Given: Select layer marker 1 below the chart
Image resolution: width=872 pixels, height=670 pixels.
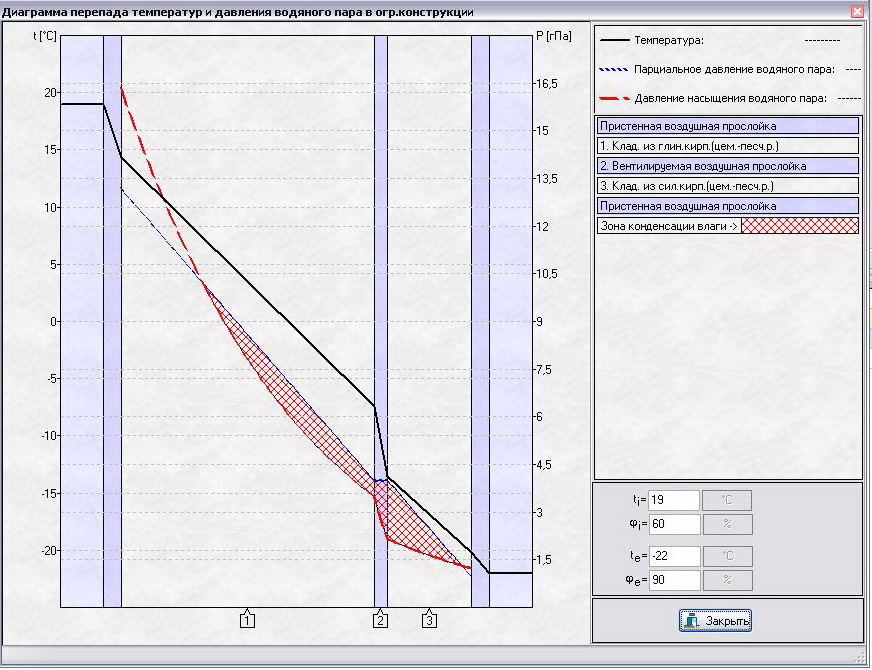Looking at the screenshot, I should (247, 619).
